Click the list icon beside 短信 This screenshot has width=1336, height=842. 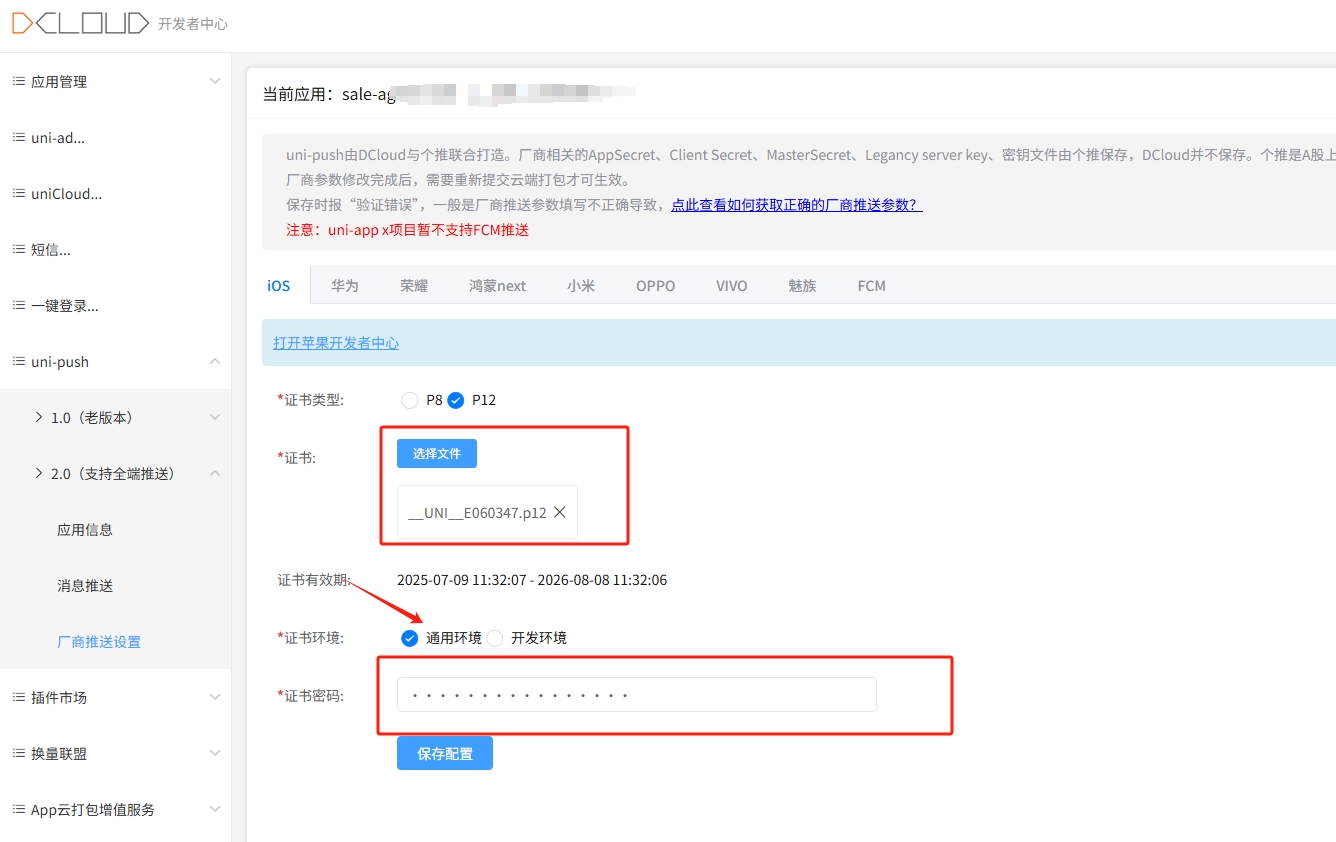(x=18, y=249)
